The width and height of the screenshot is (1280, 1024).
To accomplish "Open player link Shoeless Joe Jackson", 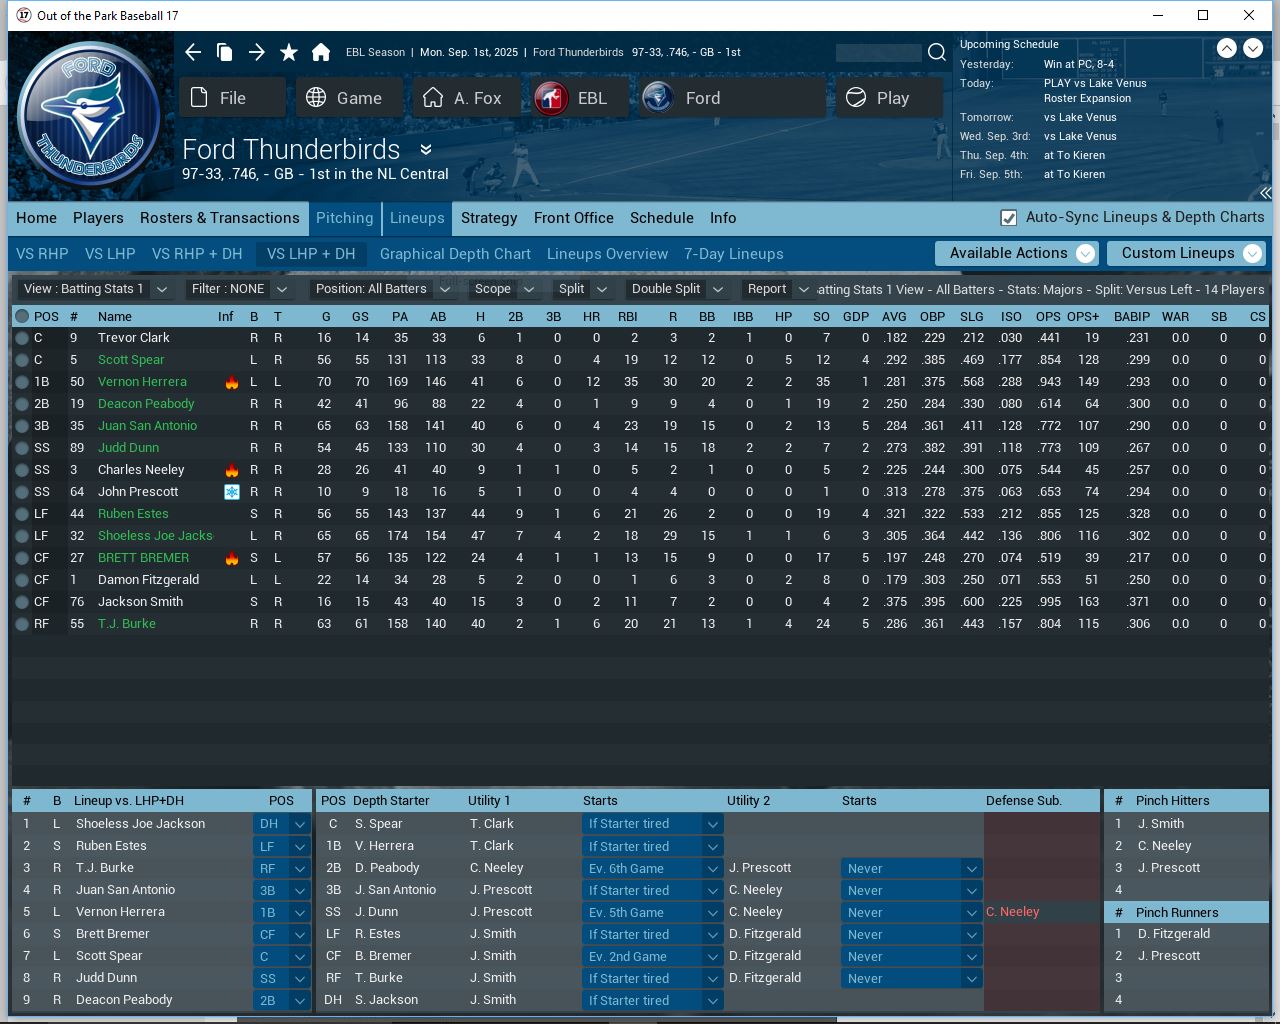I will tap(155, 536).
